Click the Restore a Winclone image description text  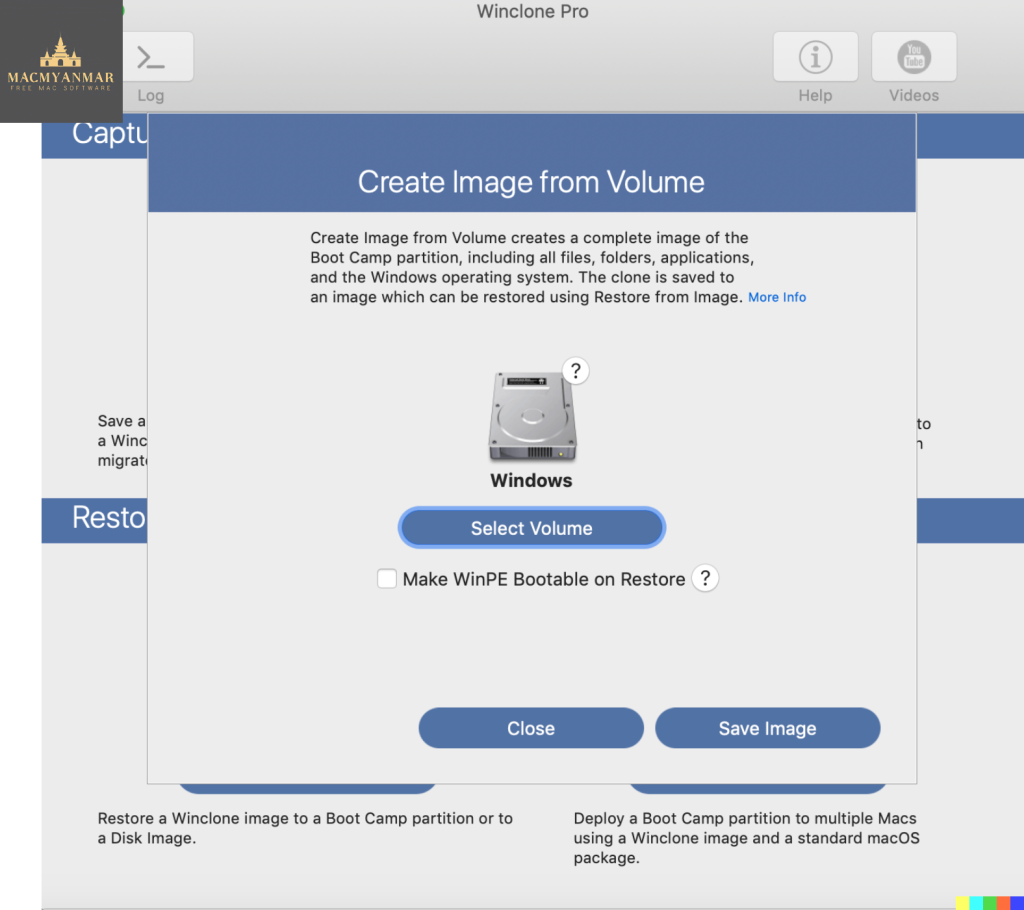point(305,828)
